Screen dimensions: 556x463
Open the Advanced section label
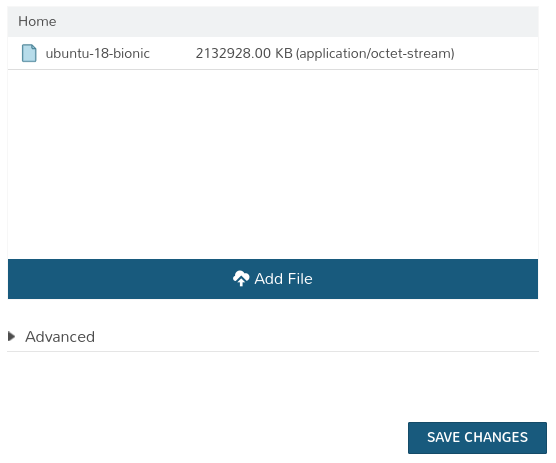(60, 337)
